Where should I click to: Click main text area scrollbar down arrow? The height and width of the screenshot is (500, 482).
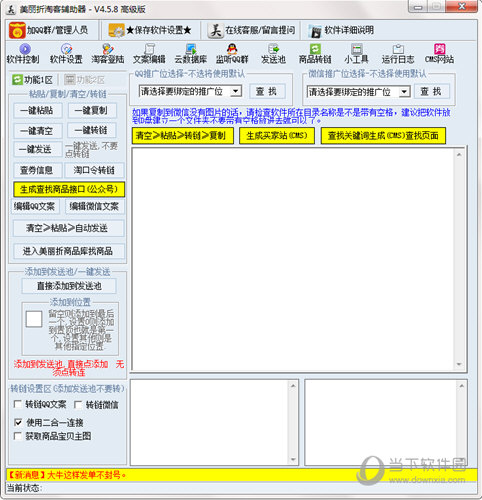pos(459,364)
